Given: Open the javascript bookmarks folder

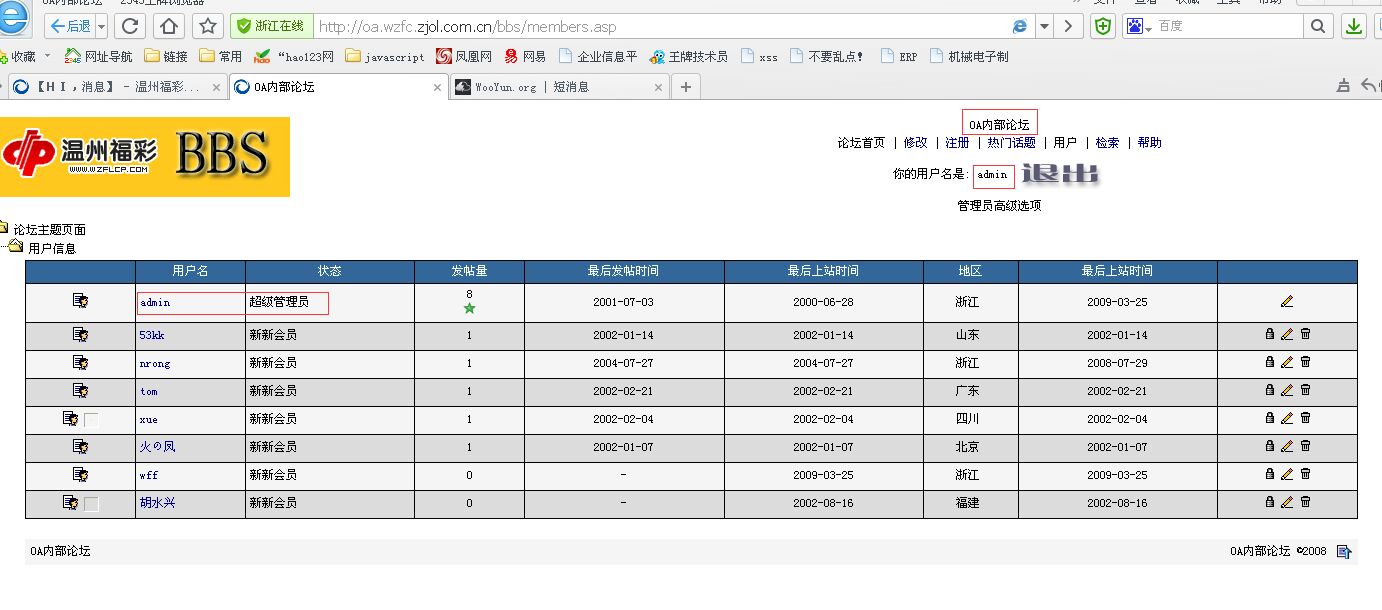Looking at the screenshot, I should pyautogui.click(x=385, y=57).
